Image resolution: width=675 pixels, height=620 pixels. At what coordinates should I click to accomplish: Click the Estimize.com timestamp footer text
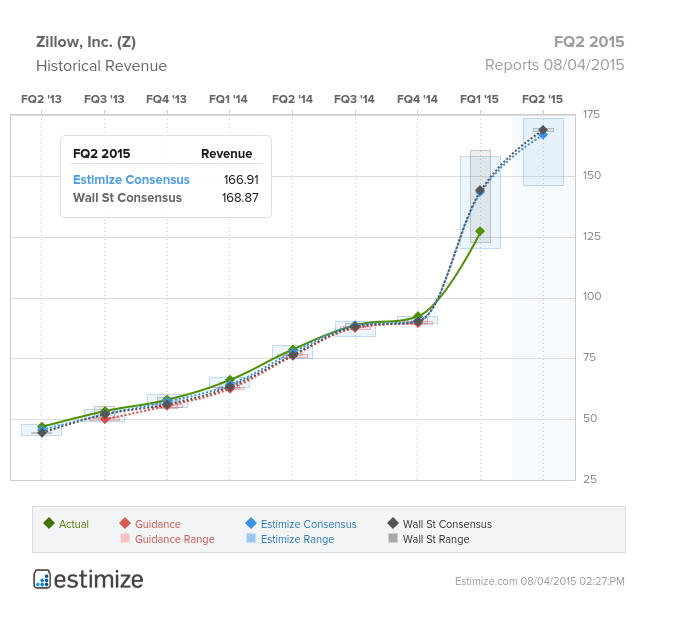[539, 581]
